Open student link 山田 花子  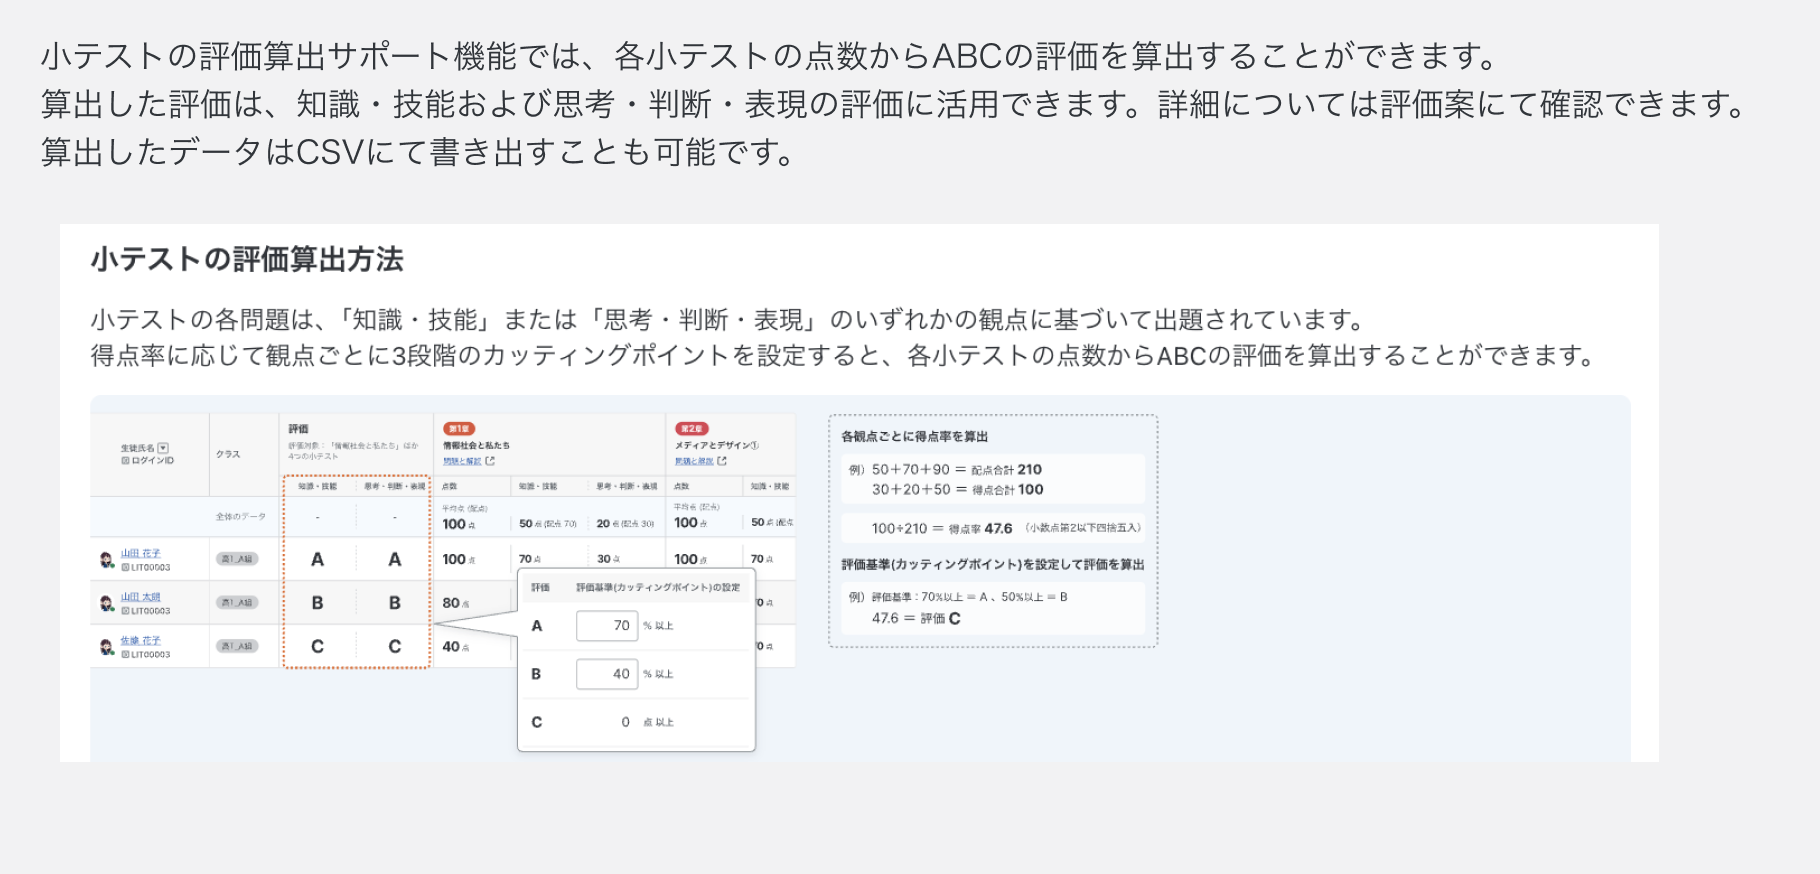[x=140, y=553]
